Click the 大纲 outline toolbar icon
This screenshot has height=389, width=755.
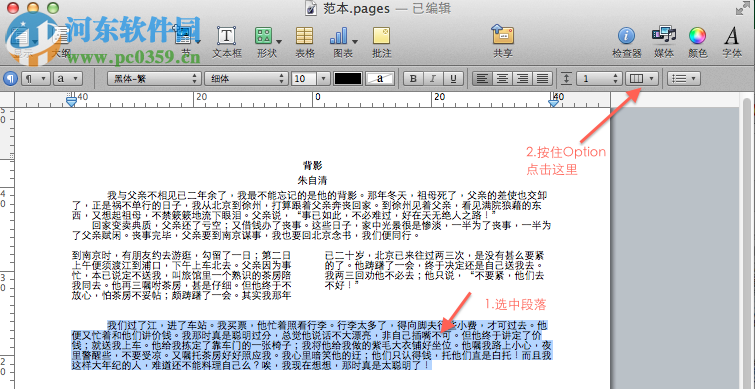[61, 41]
